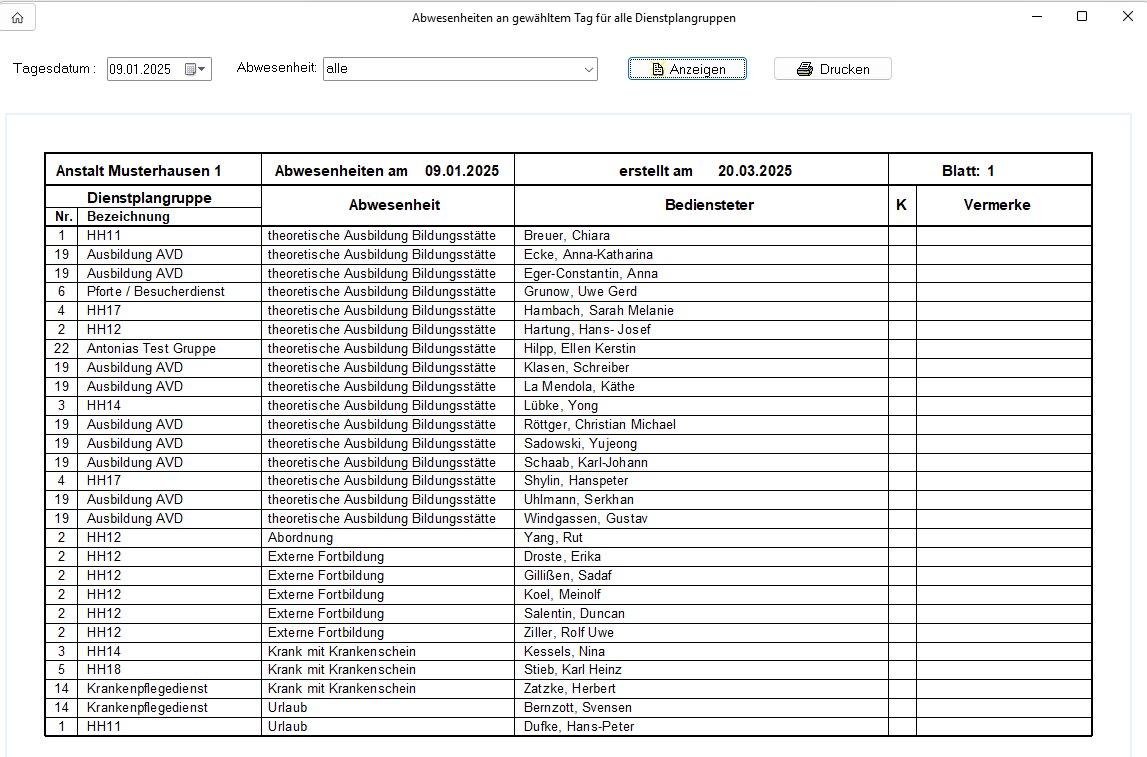The image size is (1147, 757).
Task: Click the Anzeigen button
Action: click(x=687, y=69)
